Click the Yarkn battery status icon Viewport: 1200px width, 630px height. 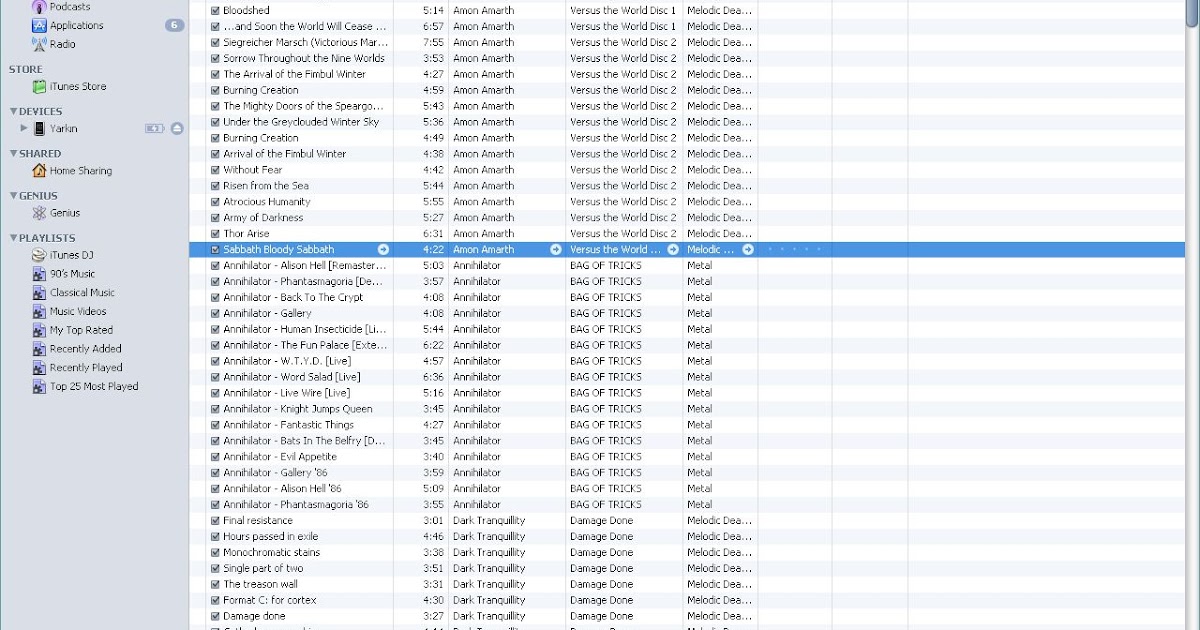coord(154,129)
